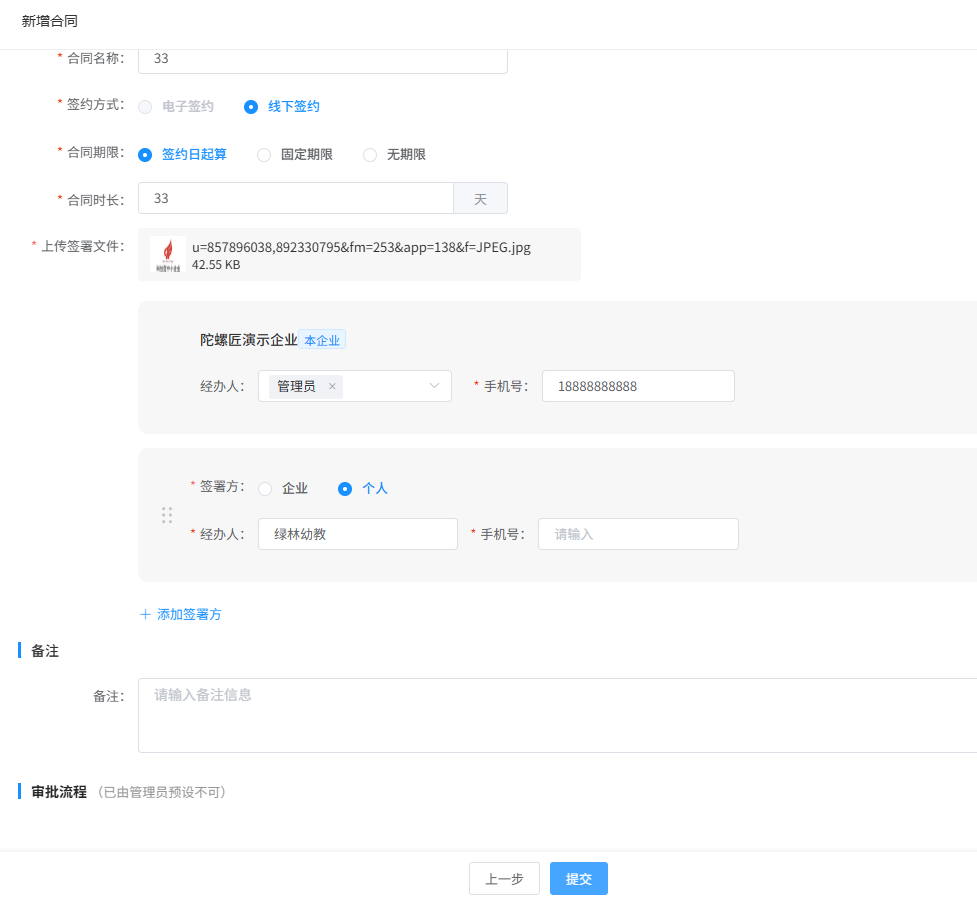Choose 固定期限 contract term
The image size is (977, 904).
click(x=264, y=154)
